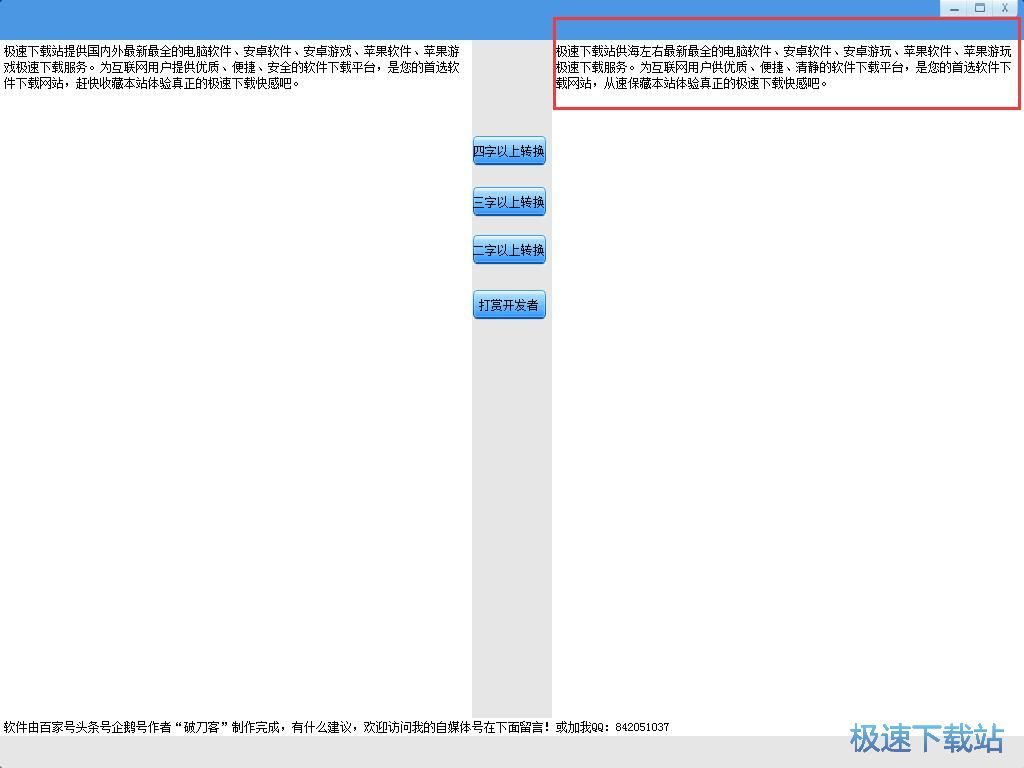Click the 极速下载站 watermark logo
This screenshot has width=1024, height=768.
pos(926,739)
